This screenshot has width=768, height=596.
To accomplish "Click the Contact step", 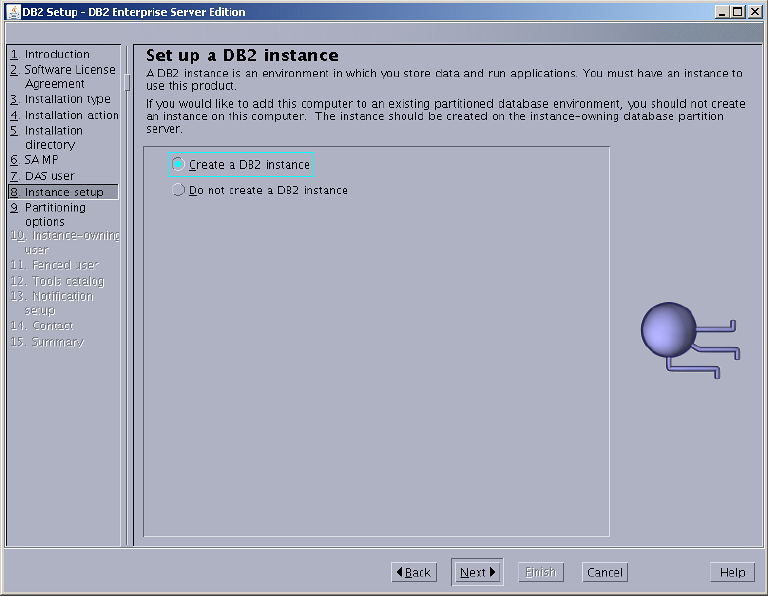I will pyautogui.click(x=42, y=326).
